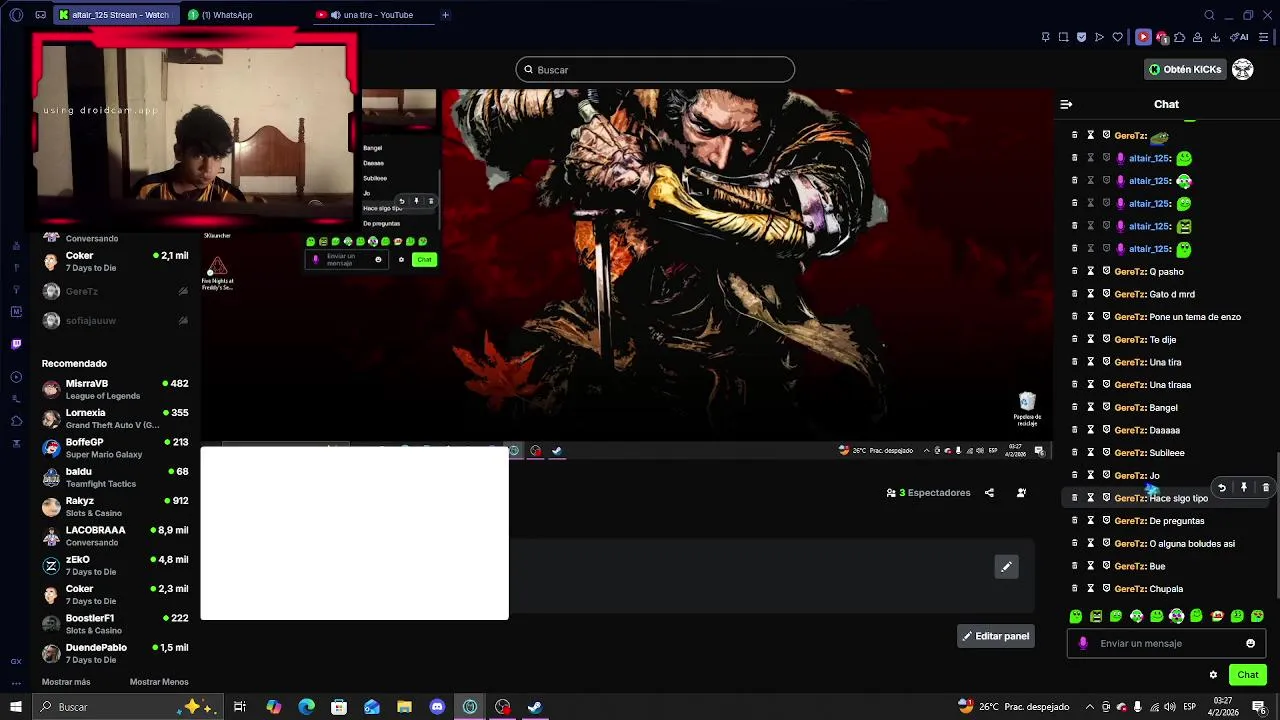Open the snapshot tool in toolbar

pos(1063,37)
